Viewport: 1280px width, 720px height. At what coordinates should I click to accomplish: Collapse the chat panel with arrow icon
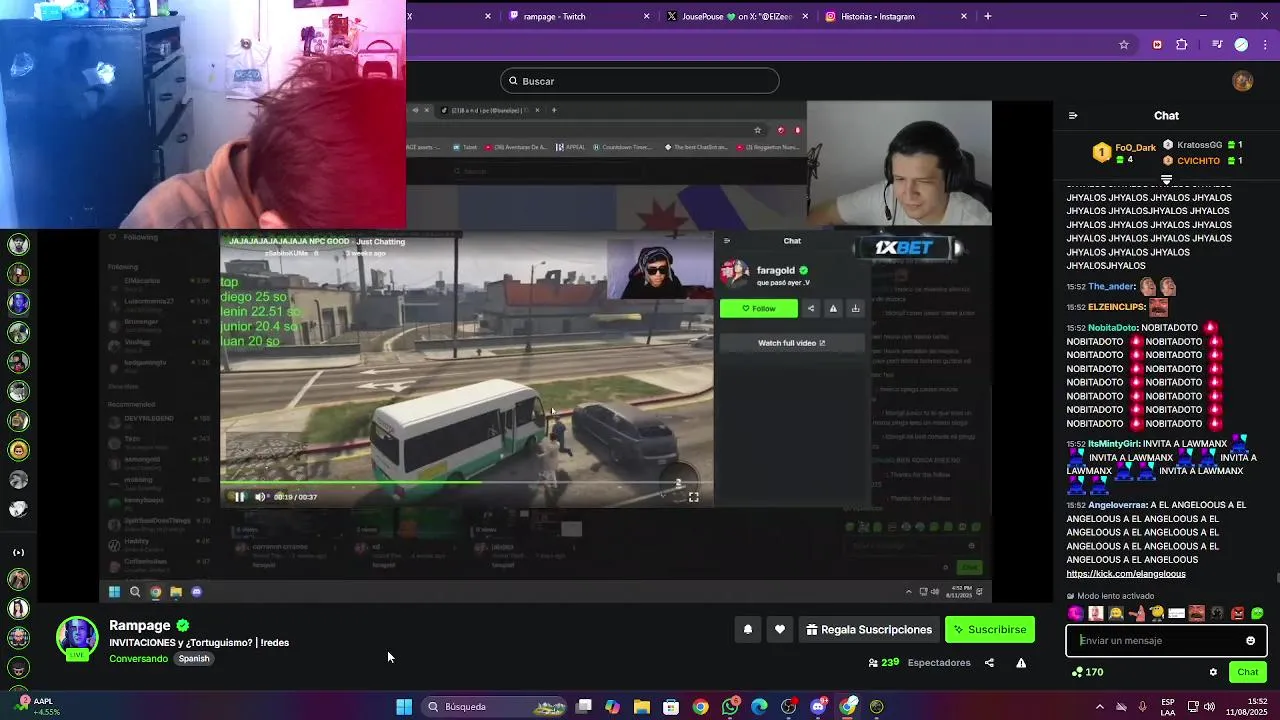click(1073, 115)
